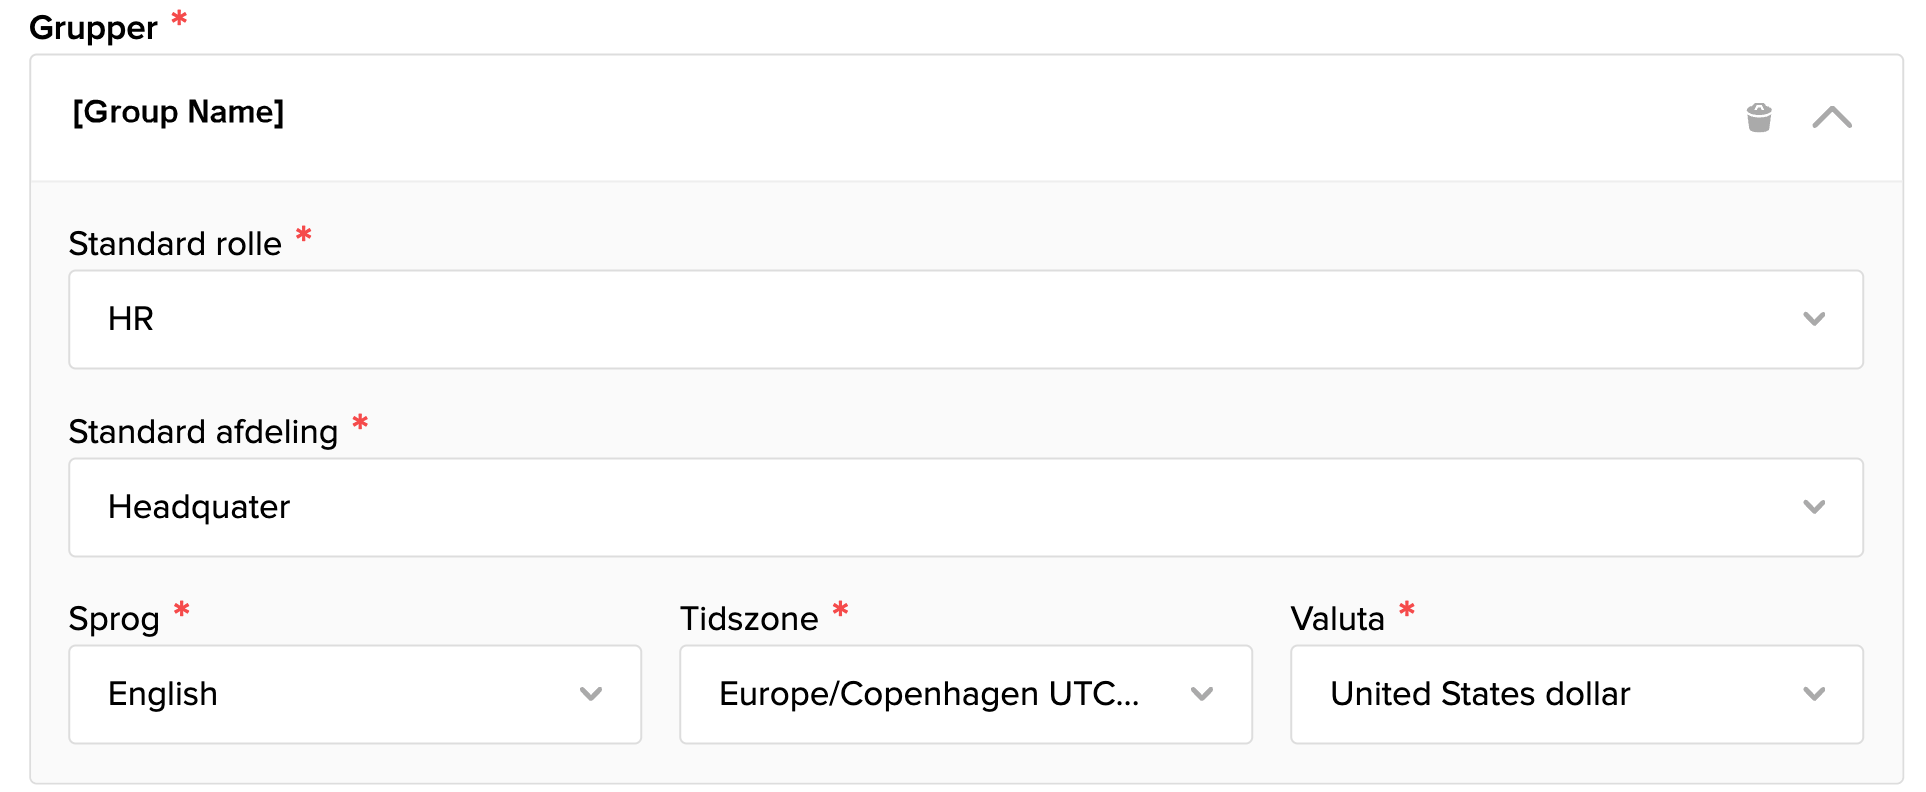Viewport: 1926px width, 792px height.
Task: Click the Grupper section label
Action: pyautogui.click(x=92, y=27)
